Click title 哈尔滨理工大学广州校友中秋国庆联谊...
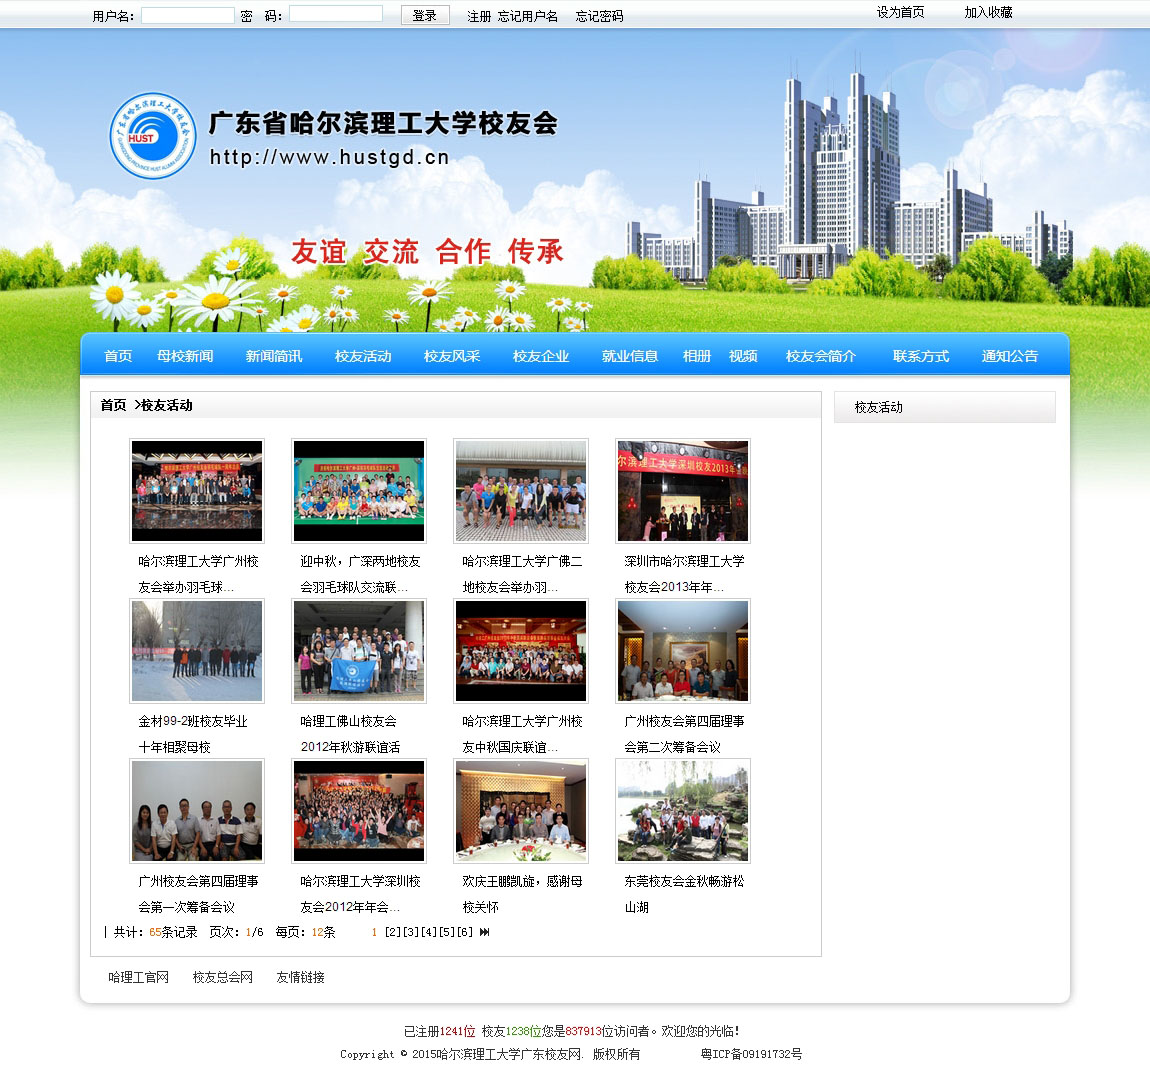The width and height of the screenshot is (1150, 1092). tap(522, 734)
